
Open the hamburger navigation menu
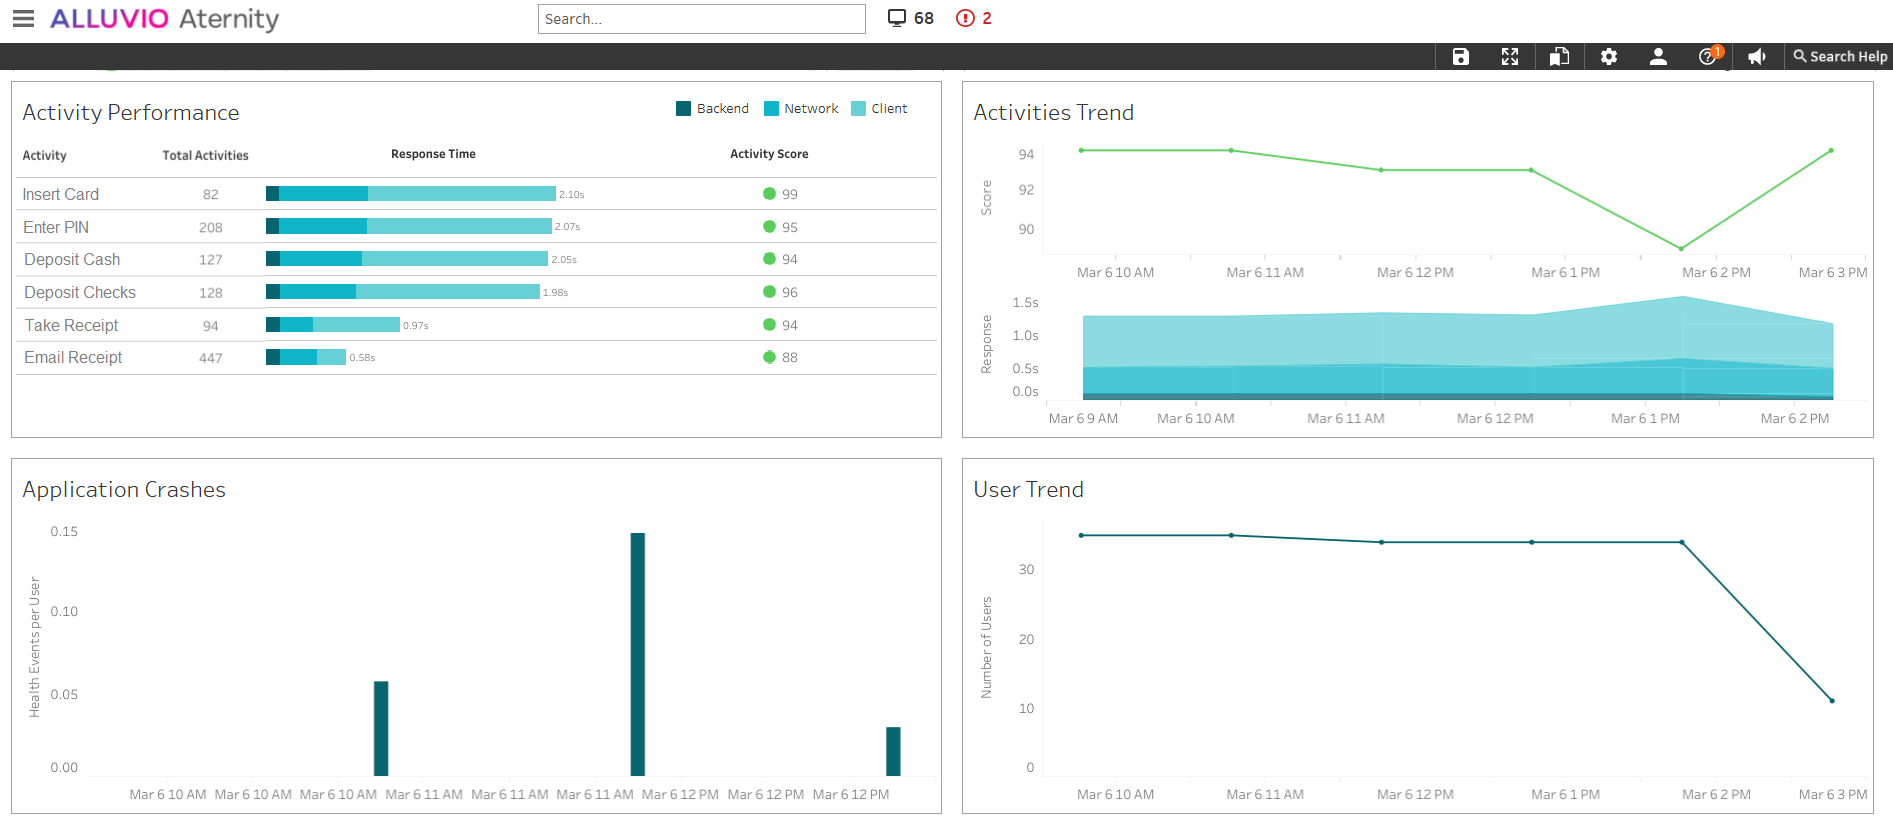(23, 19)
